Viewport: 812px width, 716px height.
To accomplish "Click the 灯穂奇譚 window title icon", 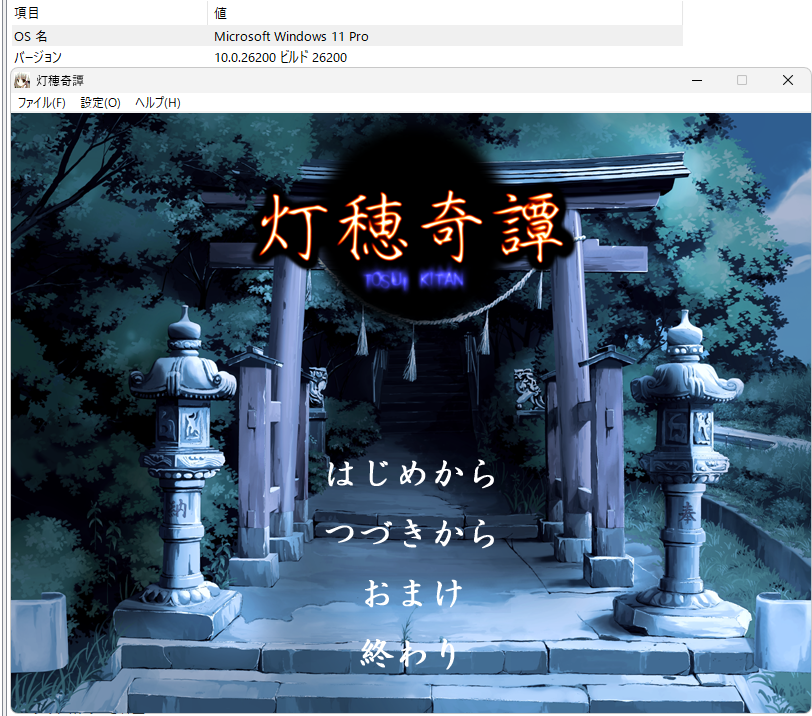I will (22, 81).
